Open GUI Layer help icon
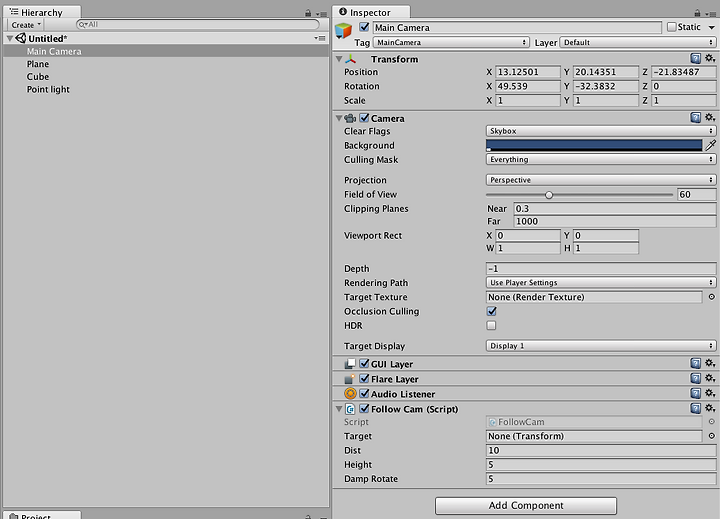This screenshot has height=519, width=720. (696, 363)
